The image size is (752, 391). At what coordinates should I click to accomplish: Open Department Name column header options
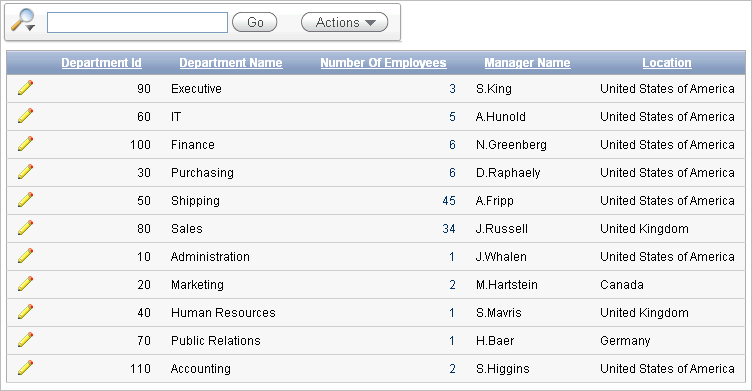click(231, 63)
